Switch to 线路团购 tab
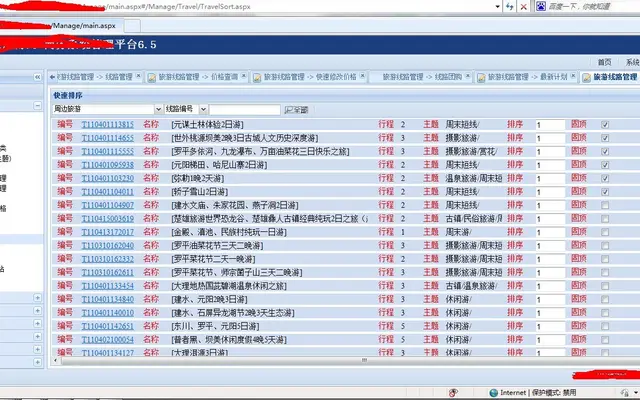This screenshot has height=400, width=640. pos(422,77)
